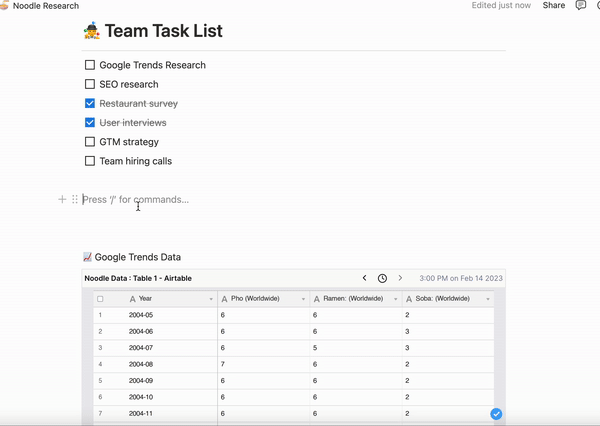This screenshot has width=600, height=426.
Task: Expand Soba: (Worldwide) column menu
Action: pos(488,299)
